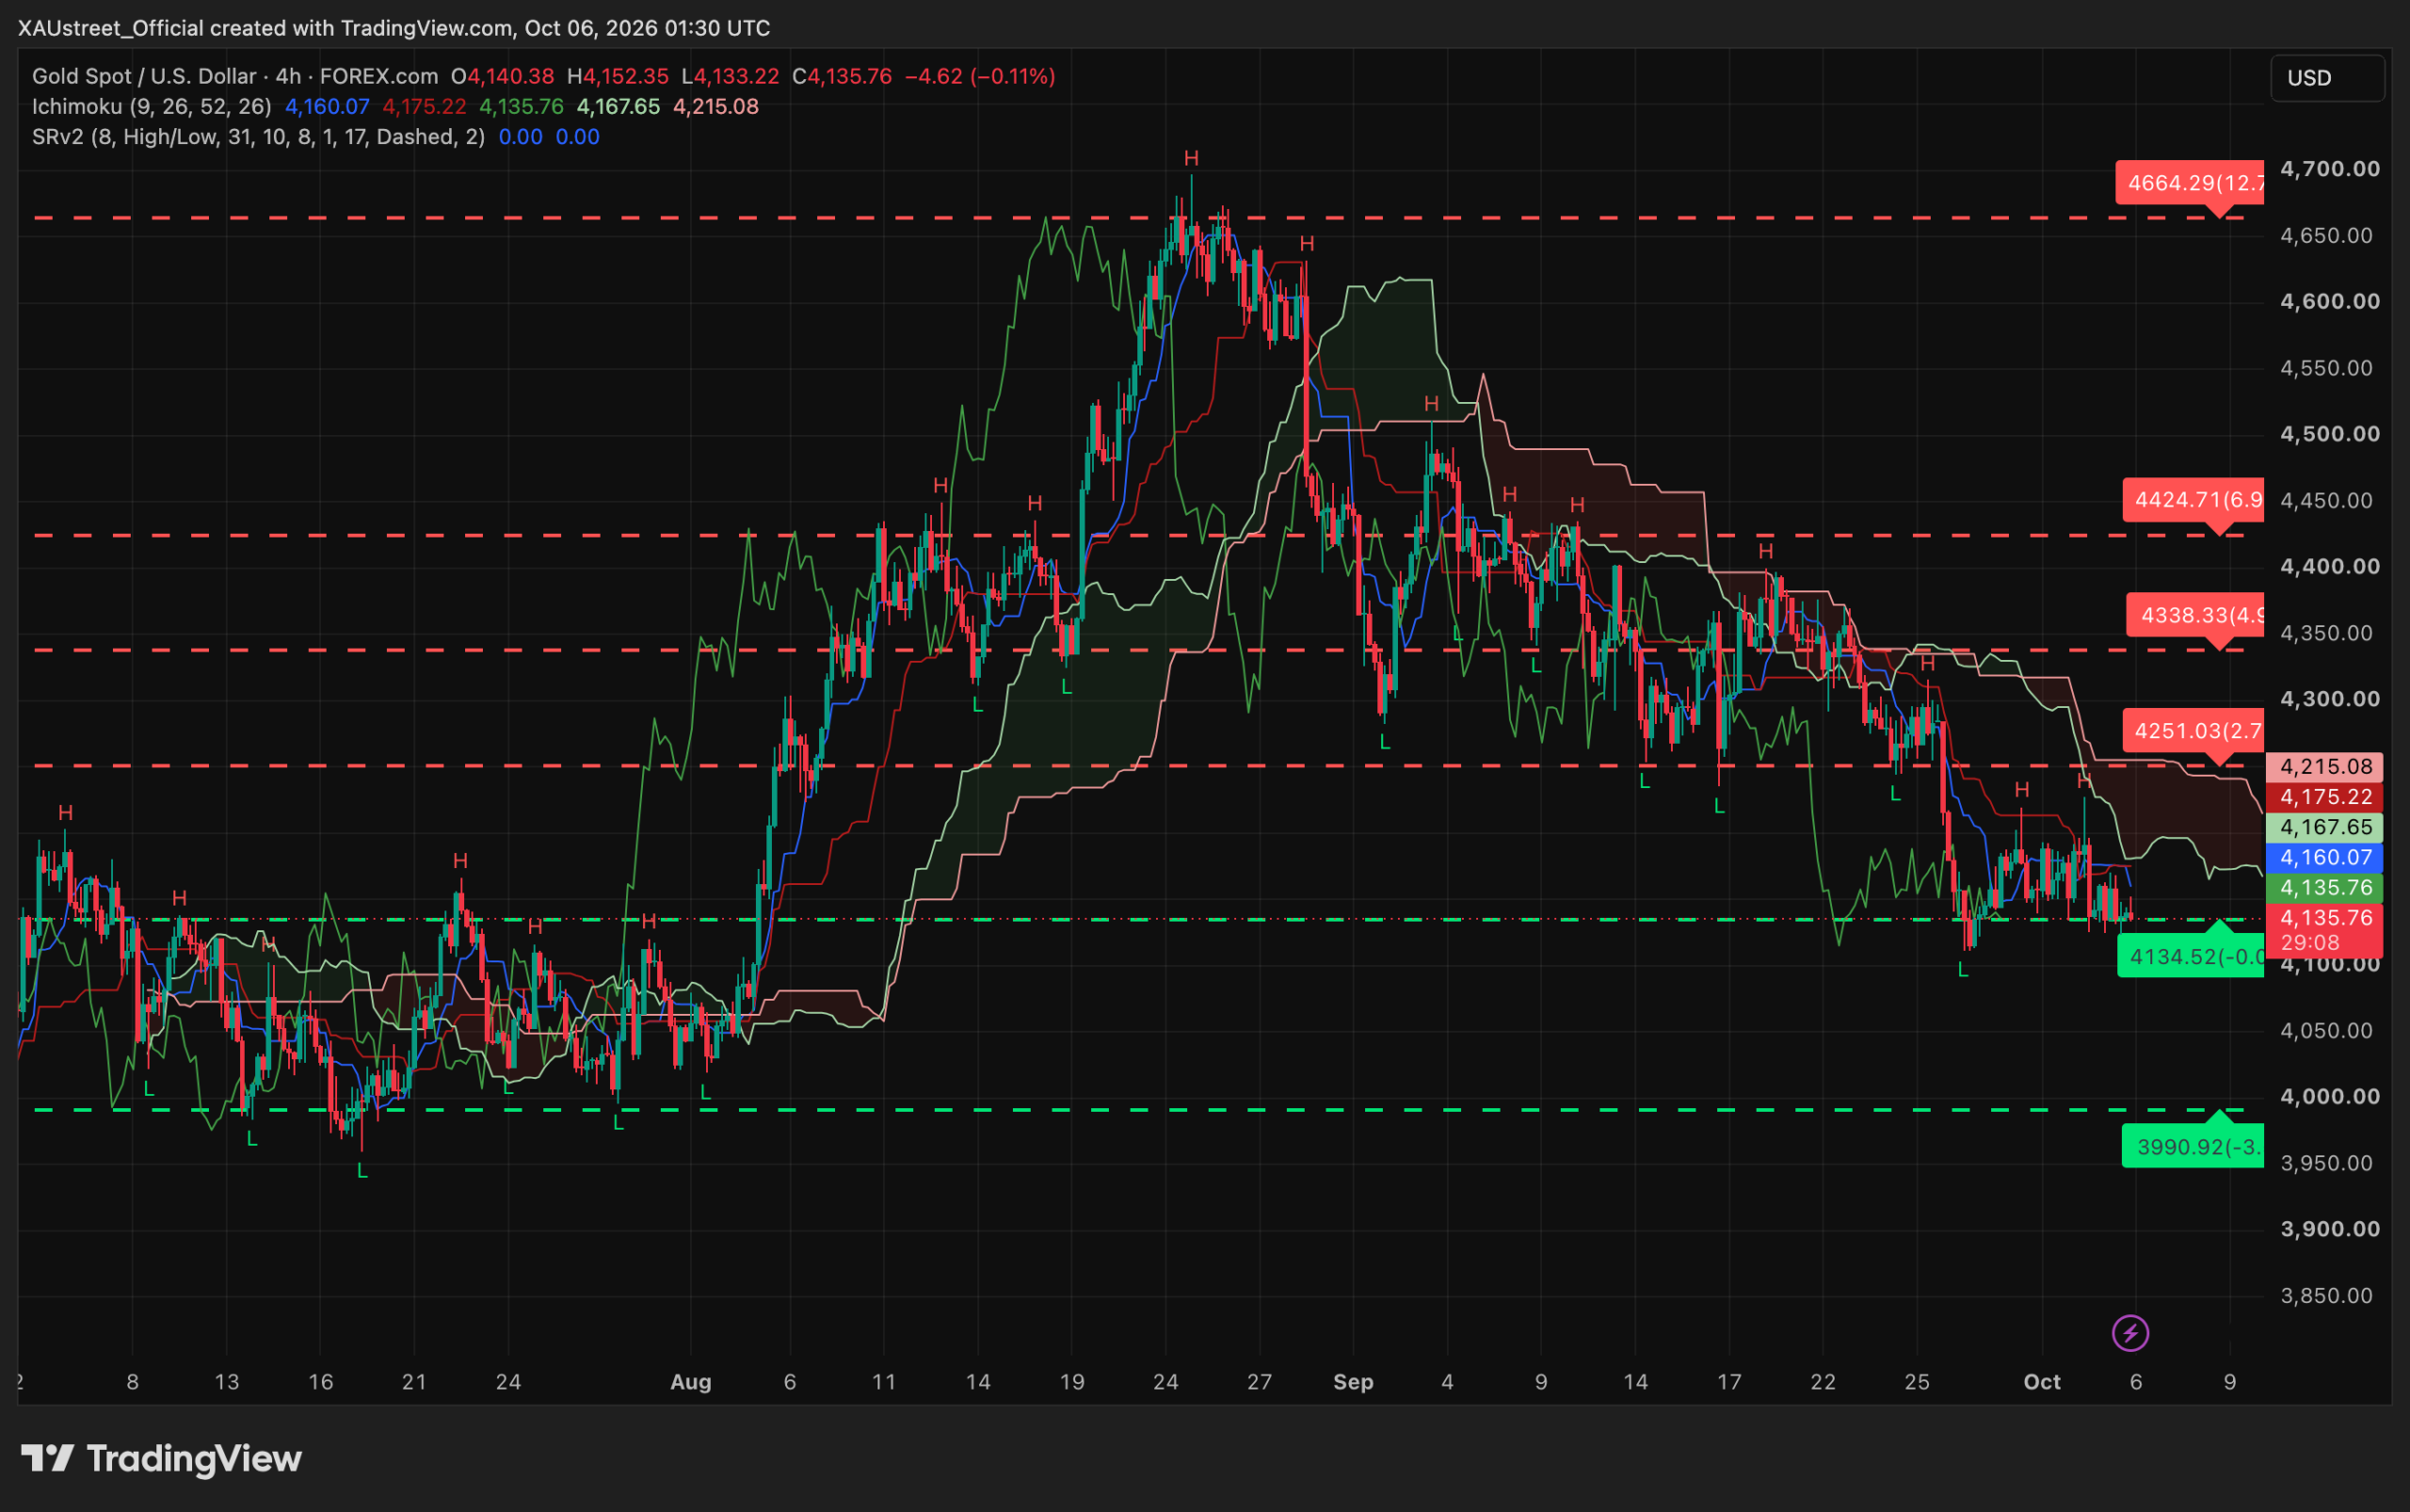Click the 4,175.22 value in Ichimoku legend
The image size is (2410, 1512).
click(424, 106)
